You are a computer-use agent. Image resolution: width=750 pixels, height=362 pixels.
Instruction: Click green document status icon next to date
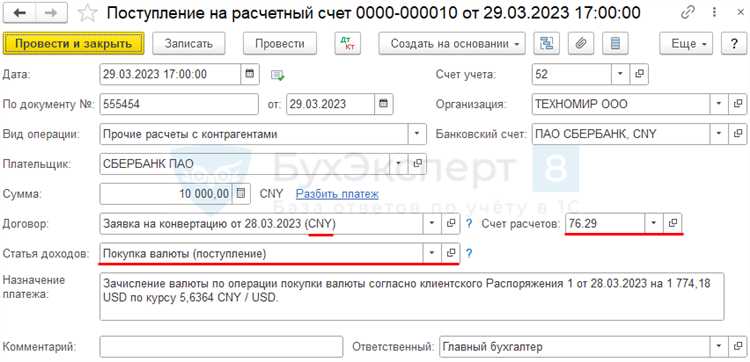click(277, 75)
